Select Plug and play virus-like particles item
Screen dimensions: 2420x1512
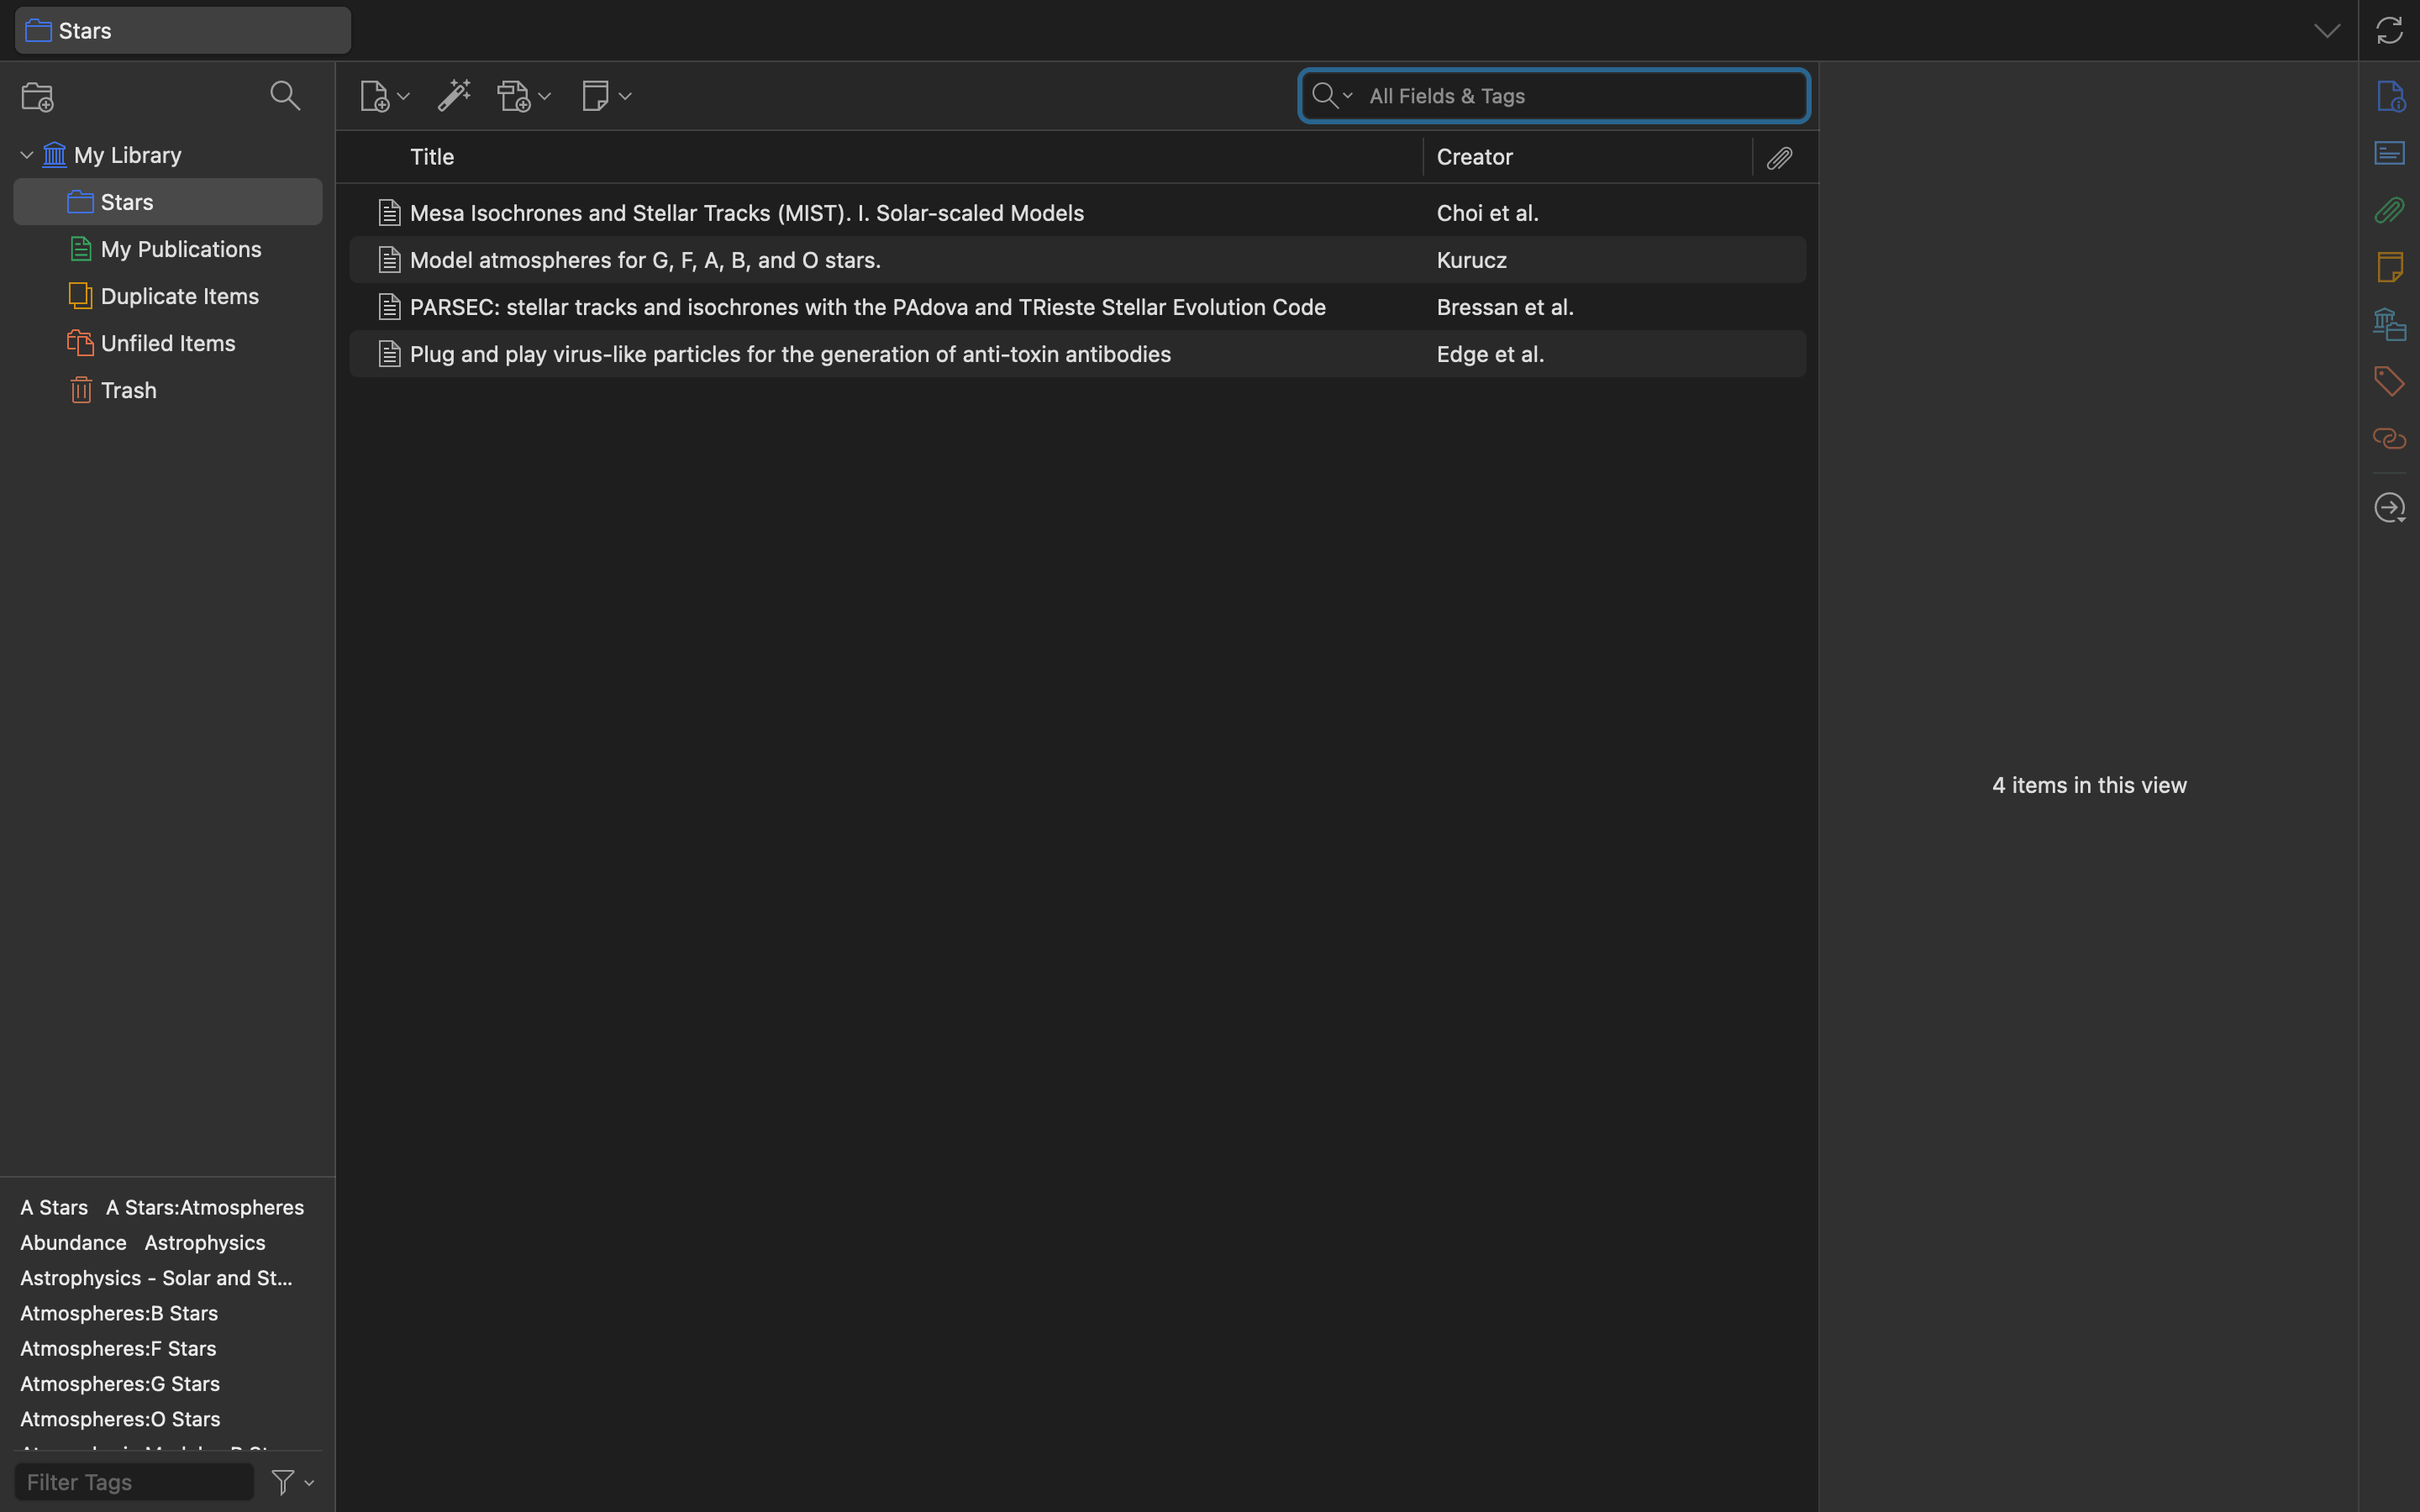1078,354
